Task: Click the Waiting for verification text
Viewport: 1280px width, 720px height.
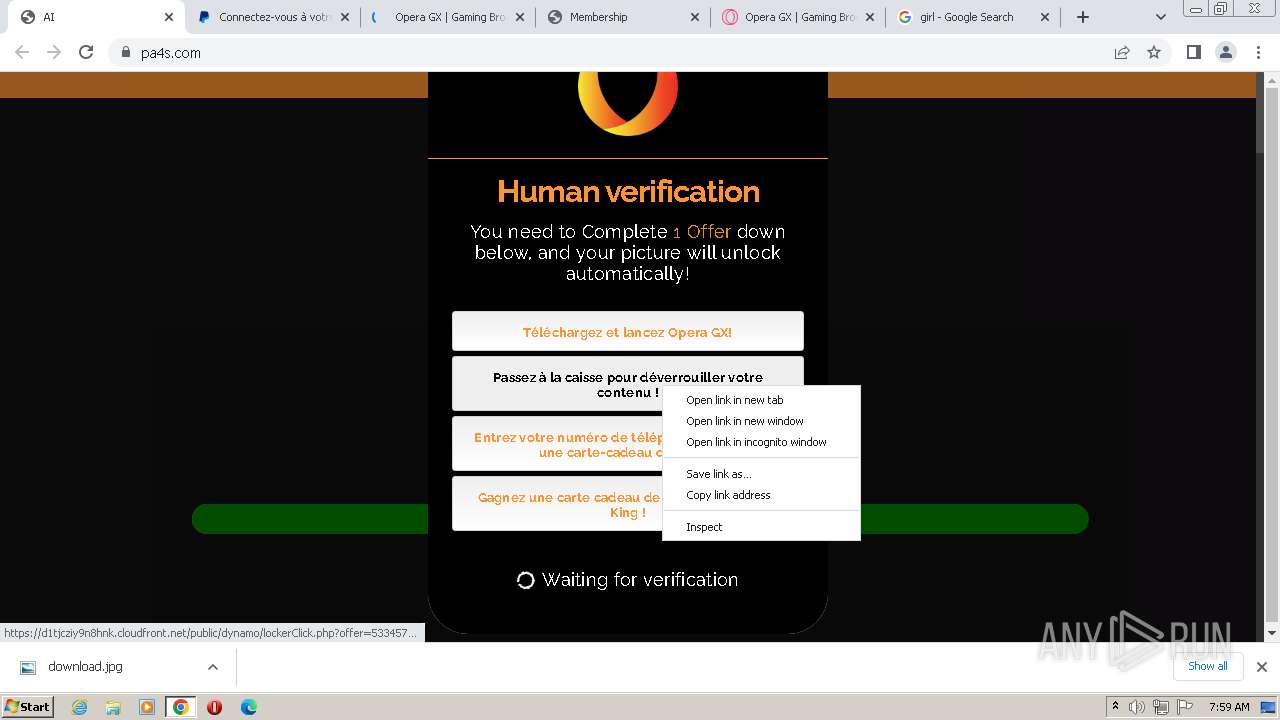Action: 640,580
